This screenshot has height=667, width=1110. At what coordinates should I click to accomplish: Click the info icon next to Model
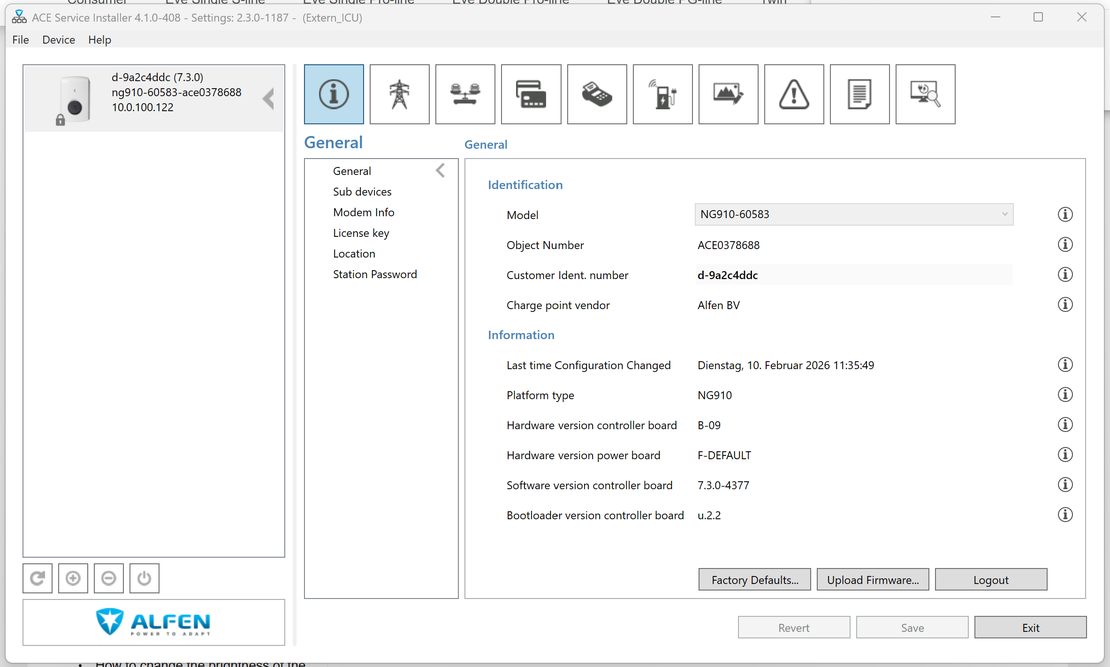tap(1065, 215)
